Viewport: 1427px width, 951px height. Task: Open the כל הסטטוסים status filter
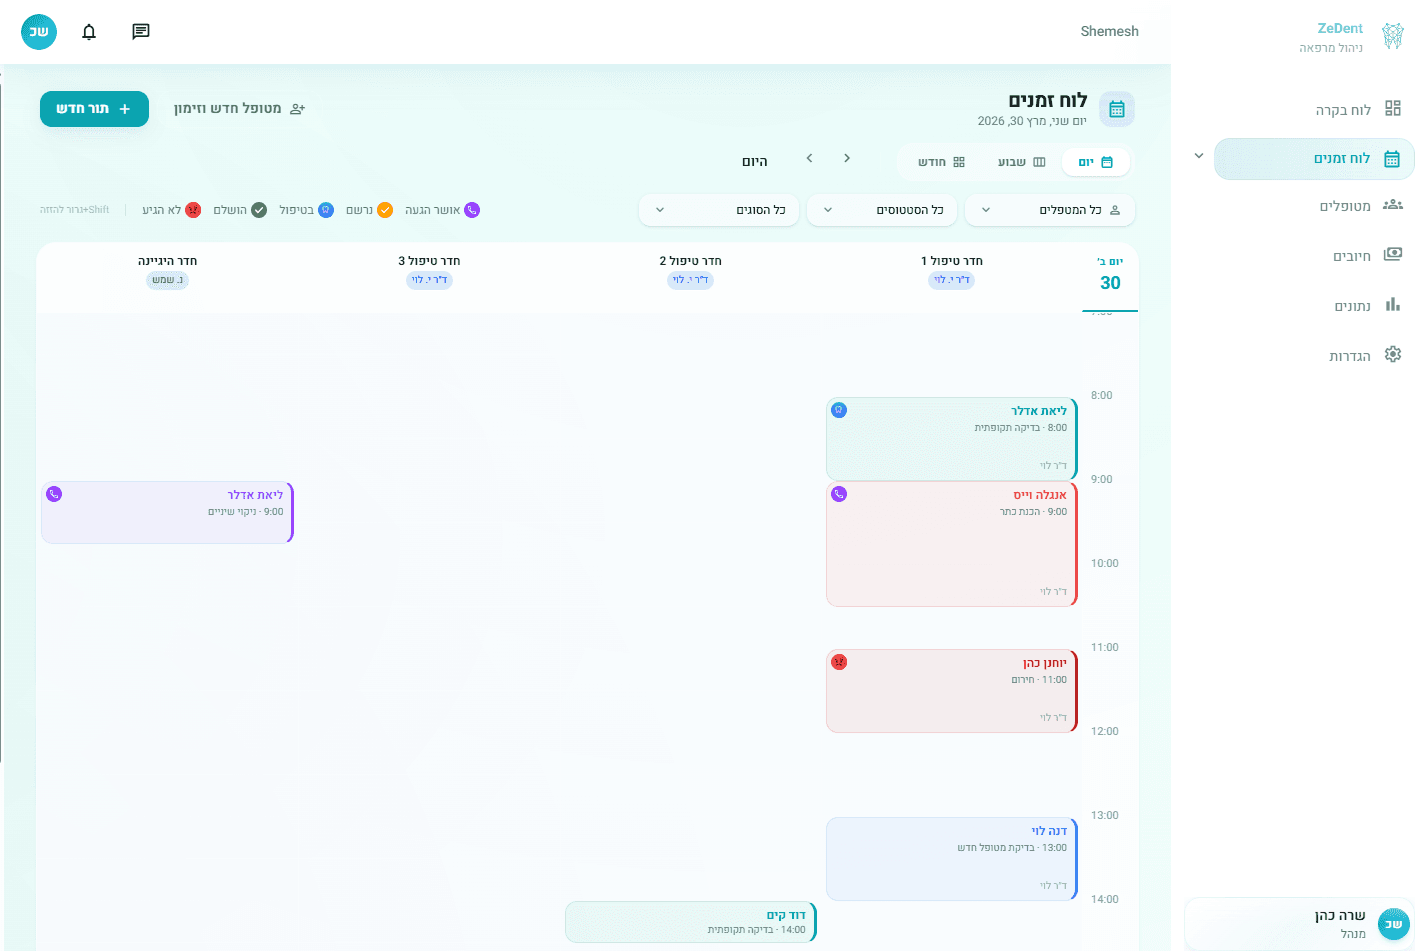point(882,210)
